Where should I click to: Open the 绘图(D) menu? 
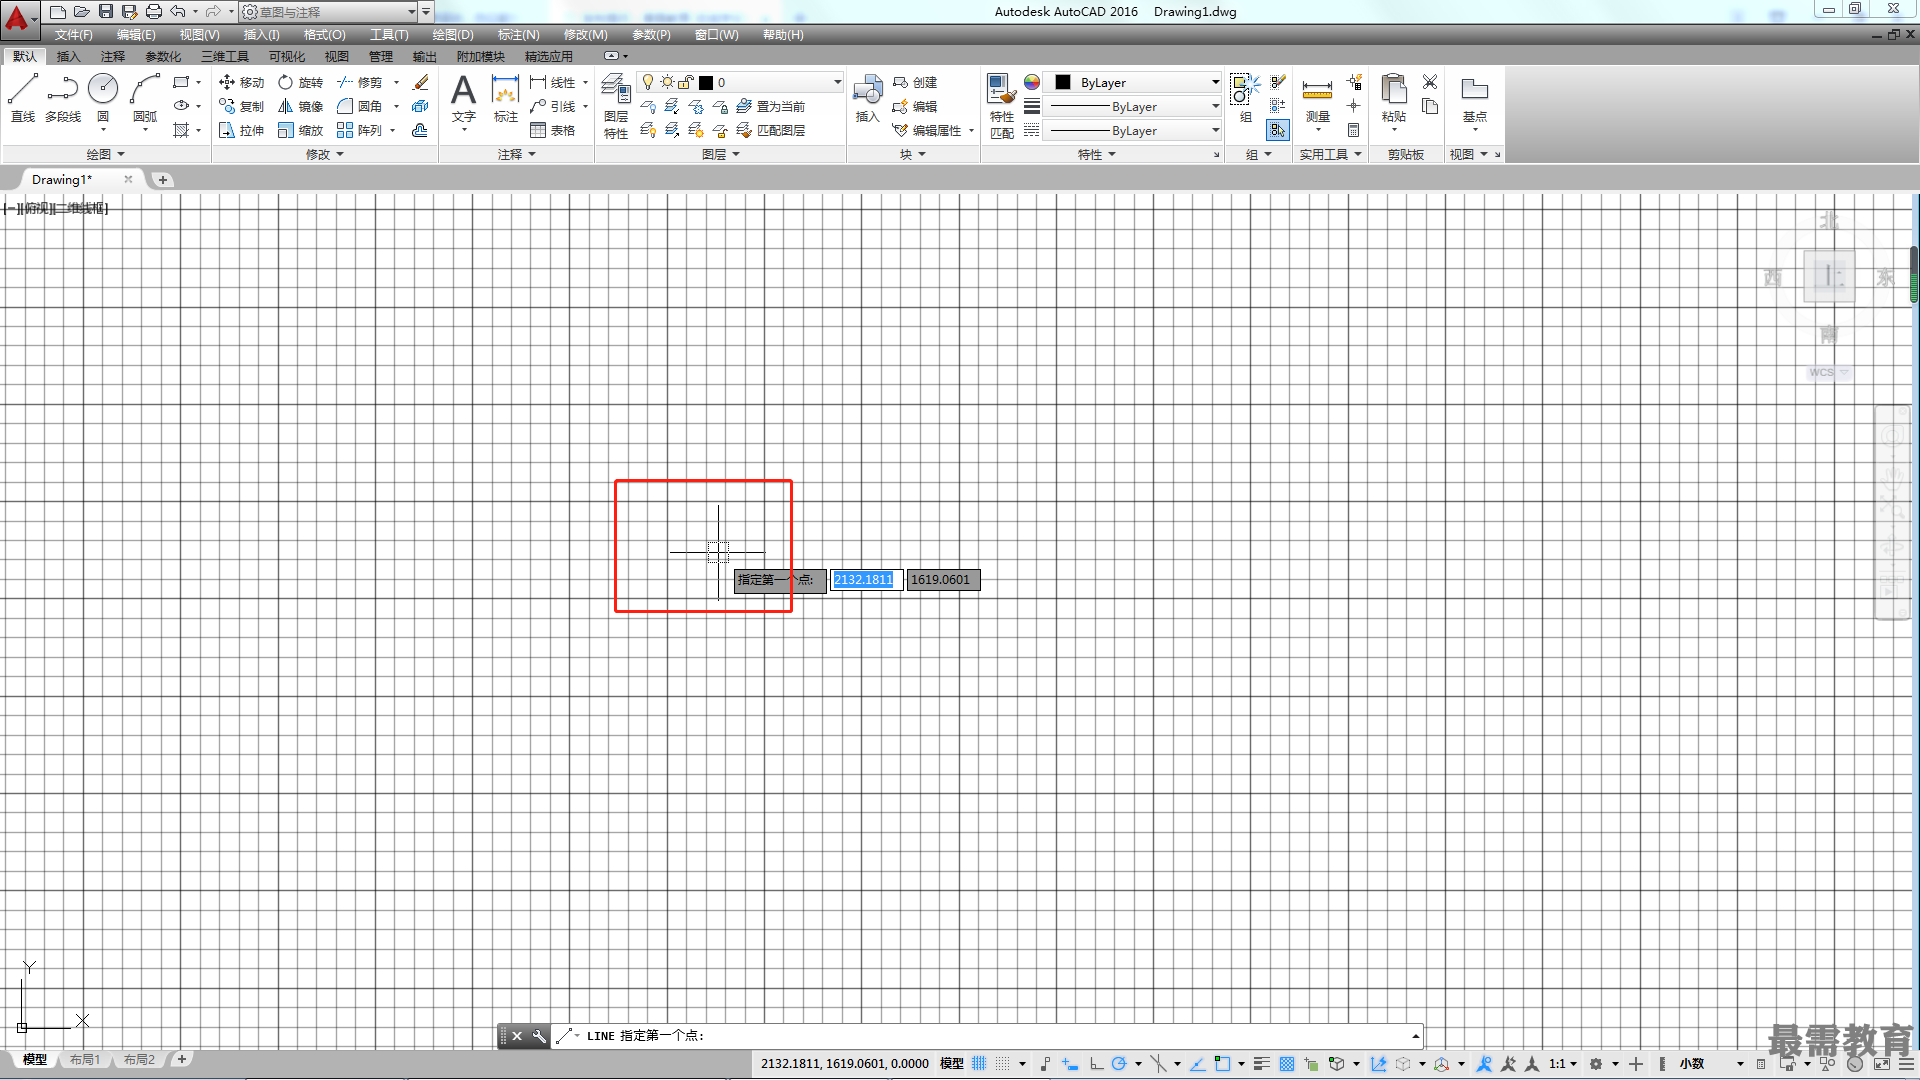tap(453, 34)
